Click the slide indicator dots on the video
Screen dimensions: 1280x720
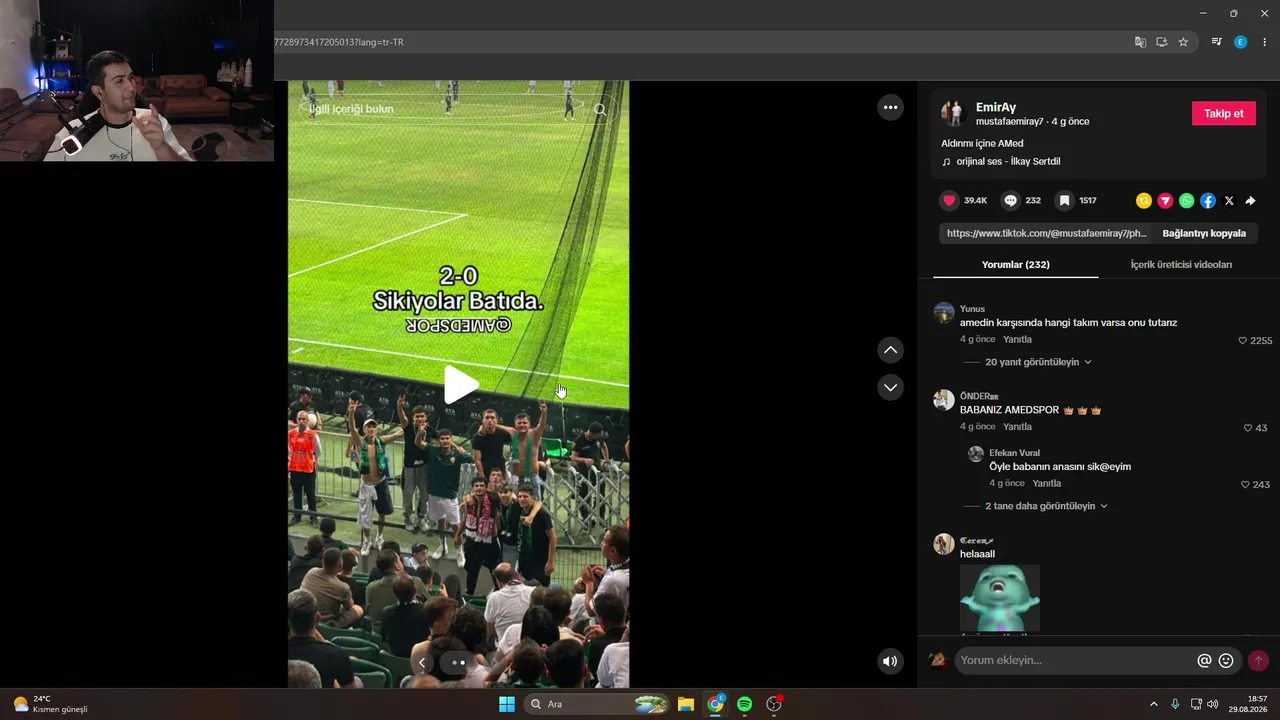[x=459, y=662]
